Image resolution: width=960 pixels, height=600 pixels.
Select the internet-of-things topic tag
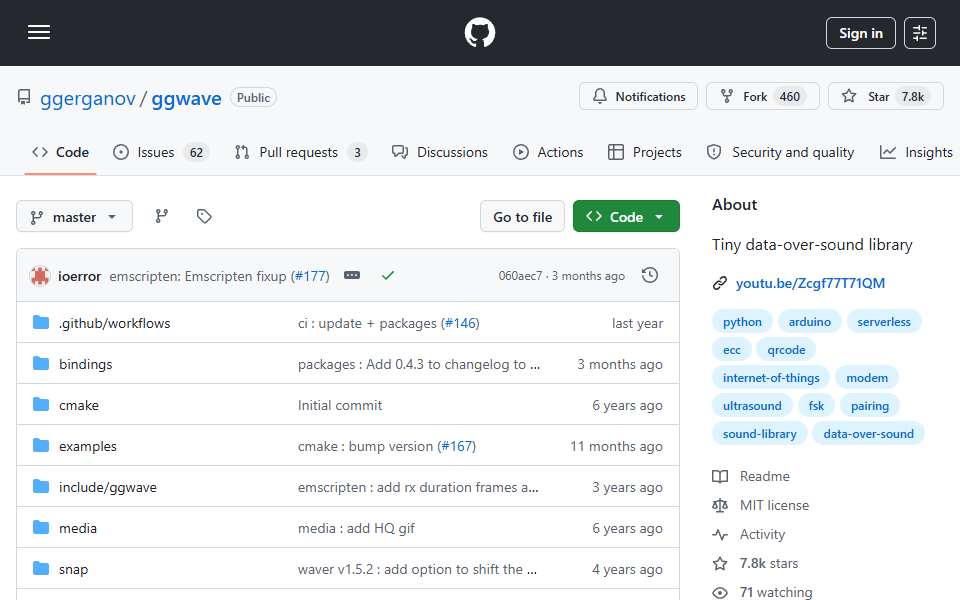(771, 378)
